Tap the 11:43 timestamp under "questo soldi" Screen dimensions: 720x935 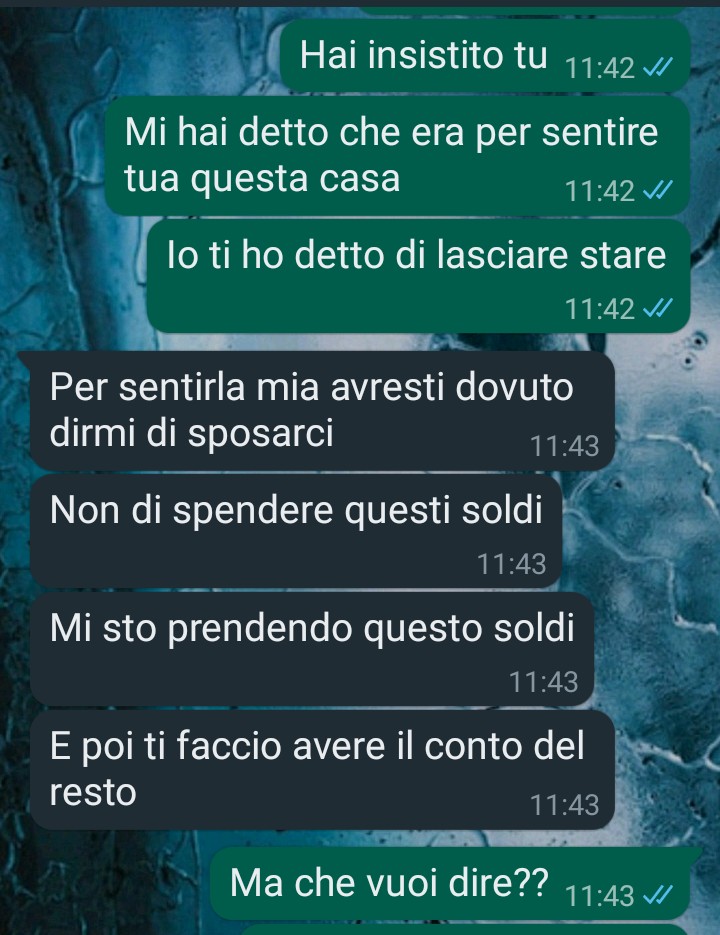click(543, 682)
